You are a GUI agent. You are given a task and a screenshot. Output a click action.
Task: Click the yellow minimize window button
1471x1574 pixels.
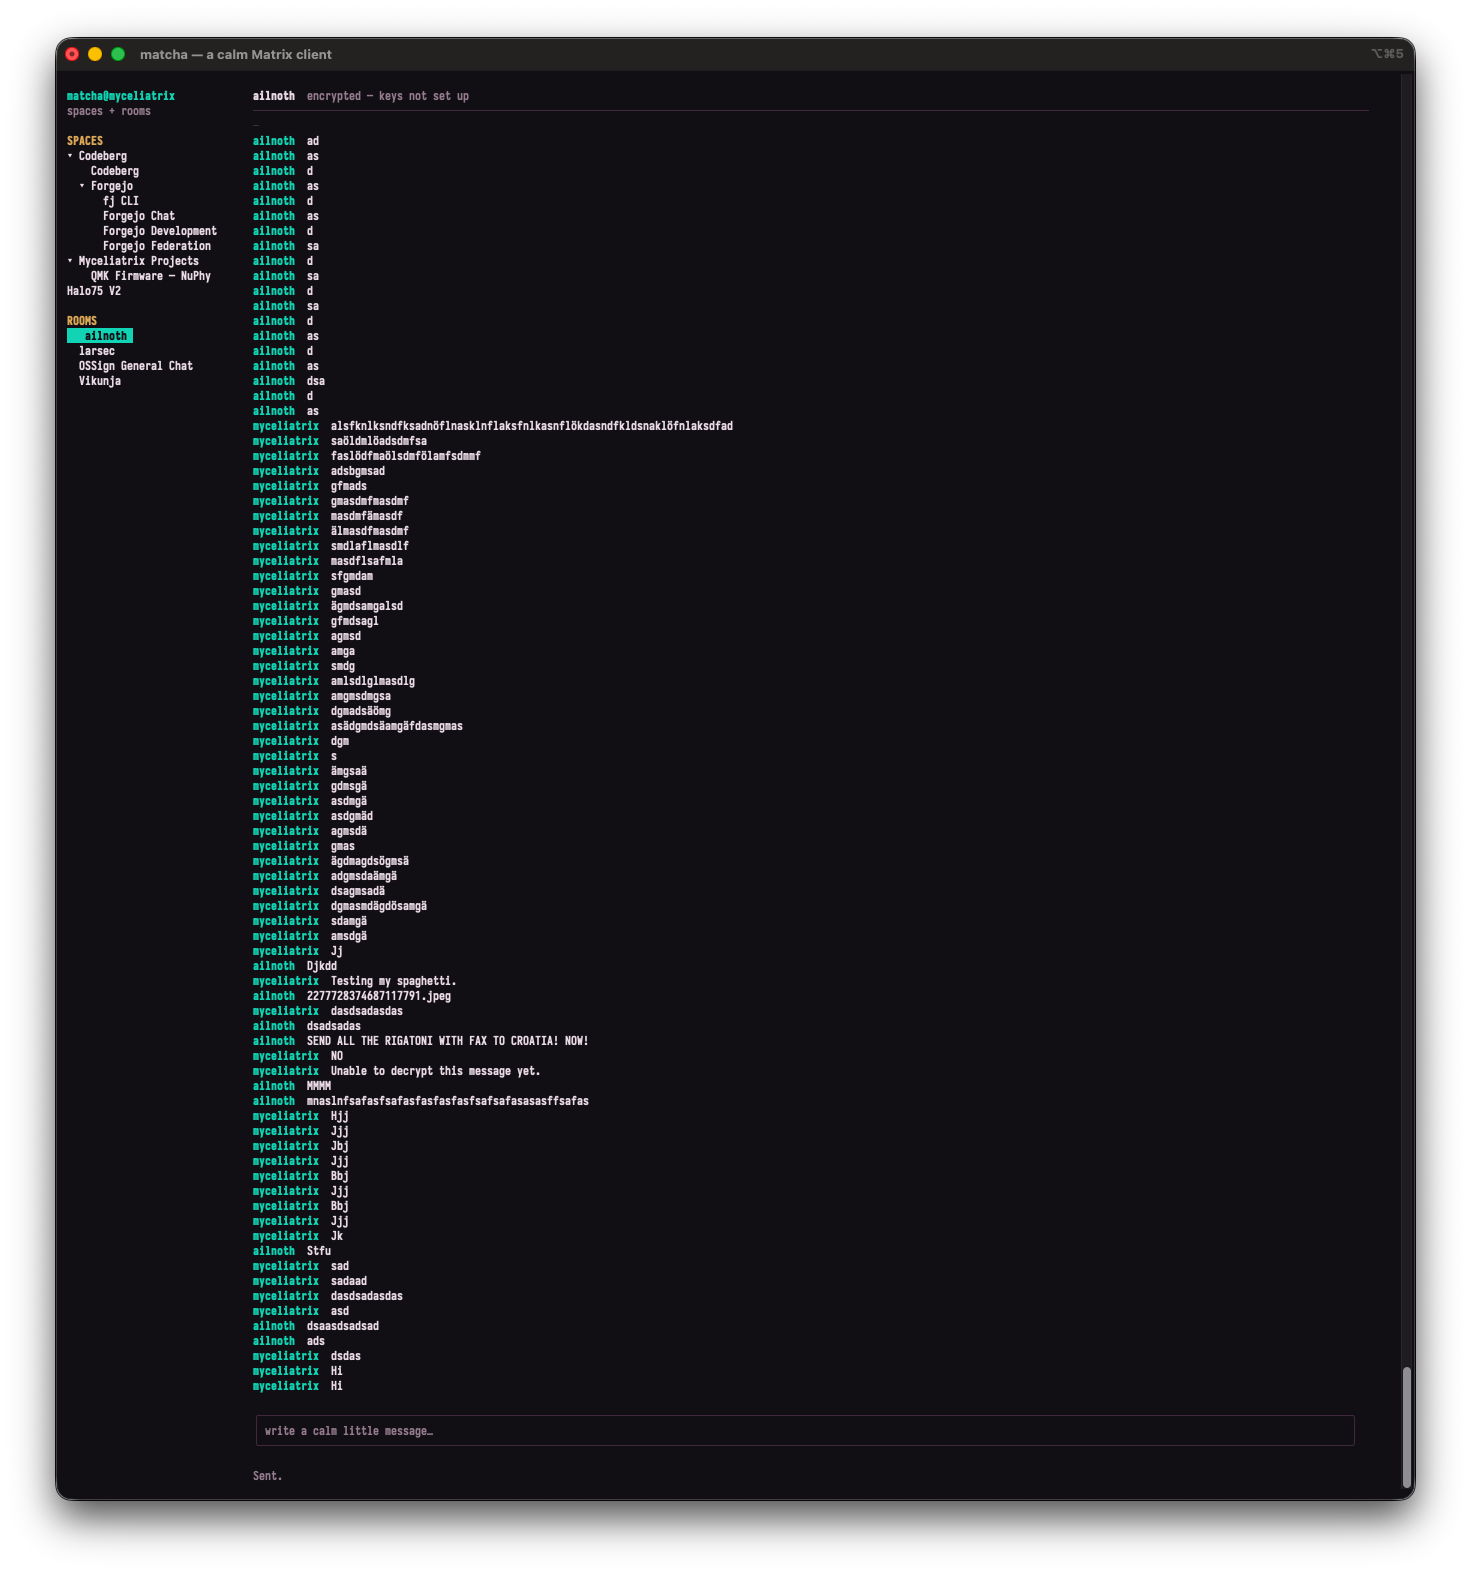coord(95,54)
